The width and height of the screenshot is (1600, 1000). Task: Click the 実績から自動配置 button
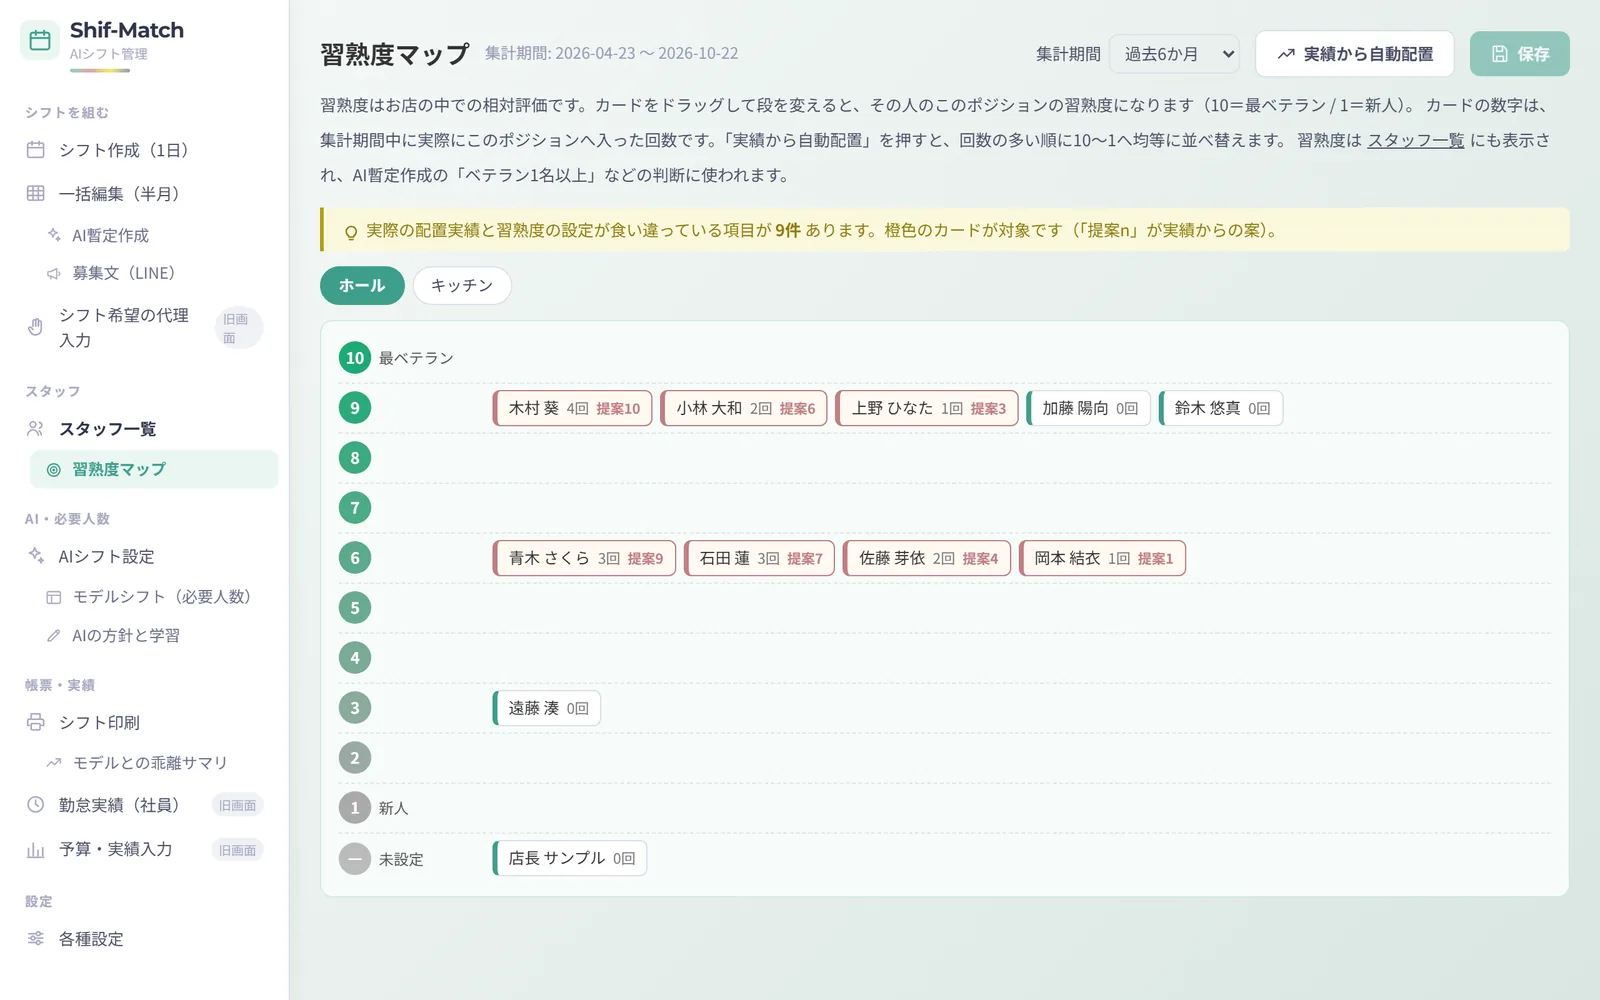(1355, 54)
